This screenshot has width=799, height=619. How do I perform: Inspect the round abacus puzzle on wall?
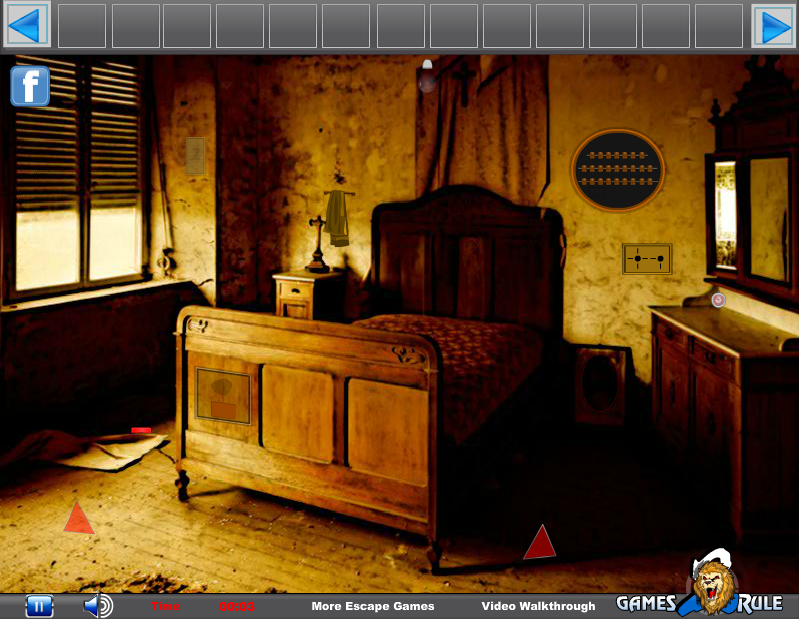click(x=618, y=170)
